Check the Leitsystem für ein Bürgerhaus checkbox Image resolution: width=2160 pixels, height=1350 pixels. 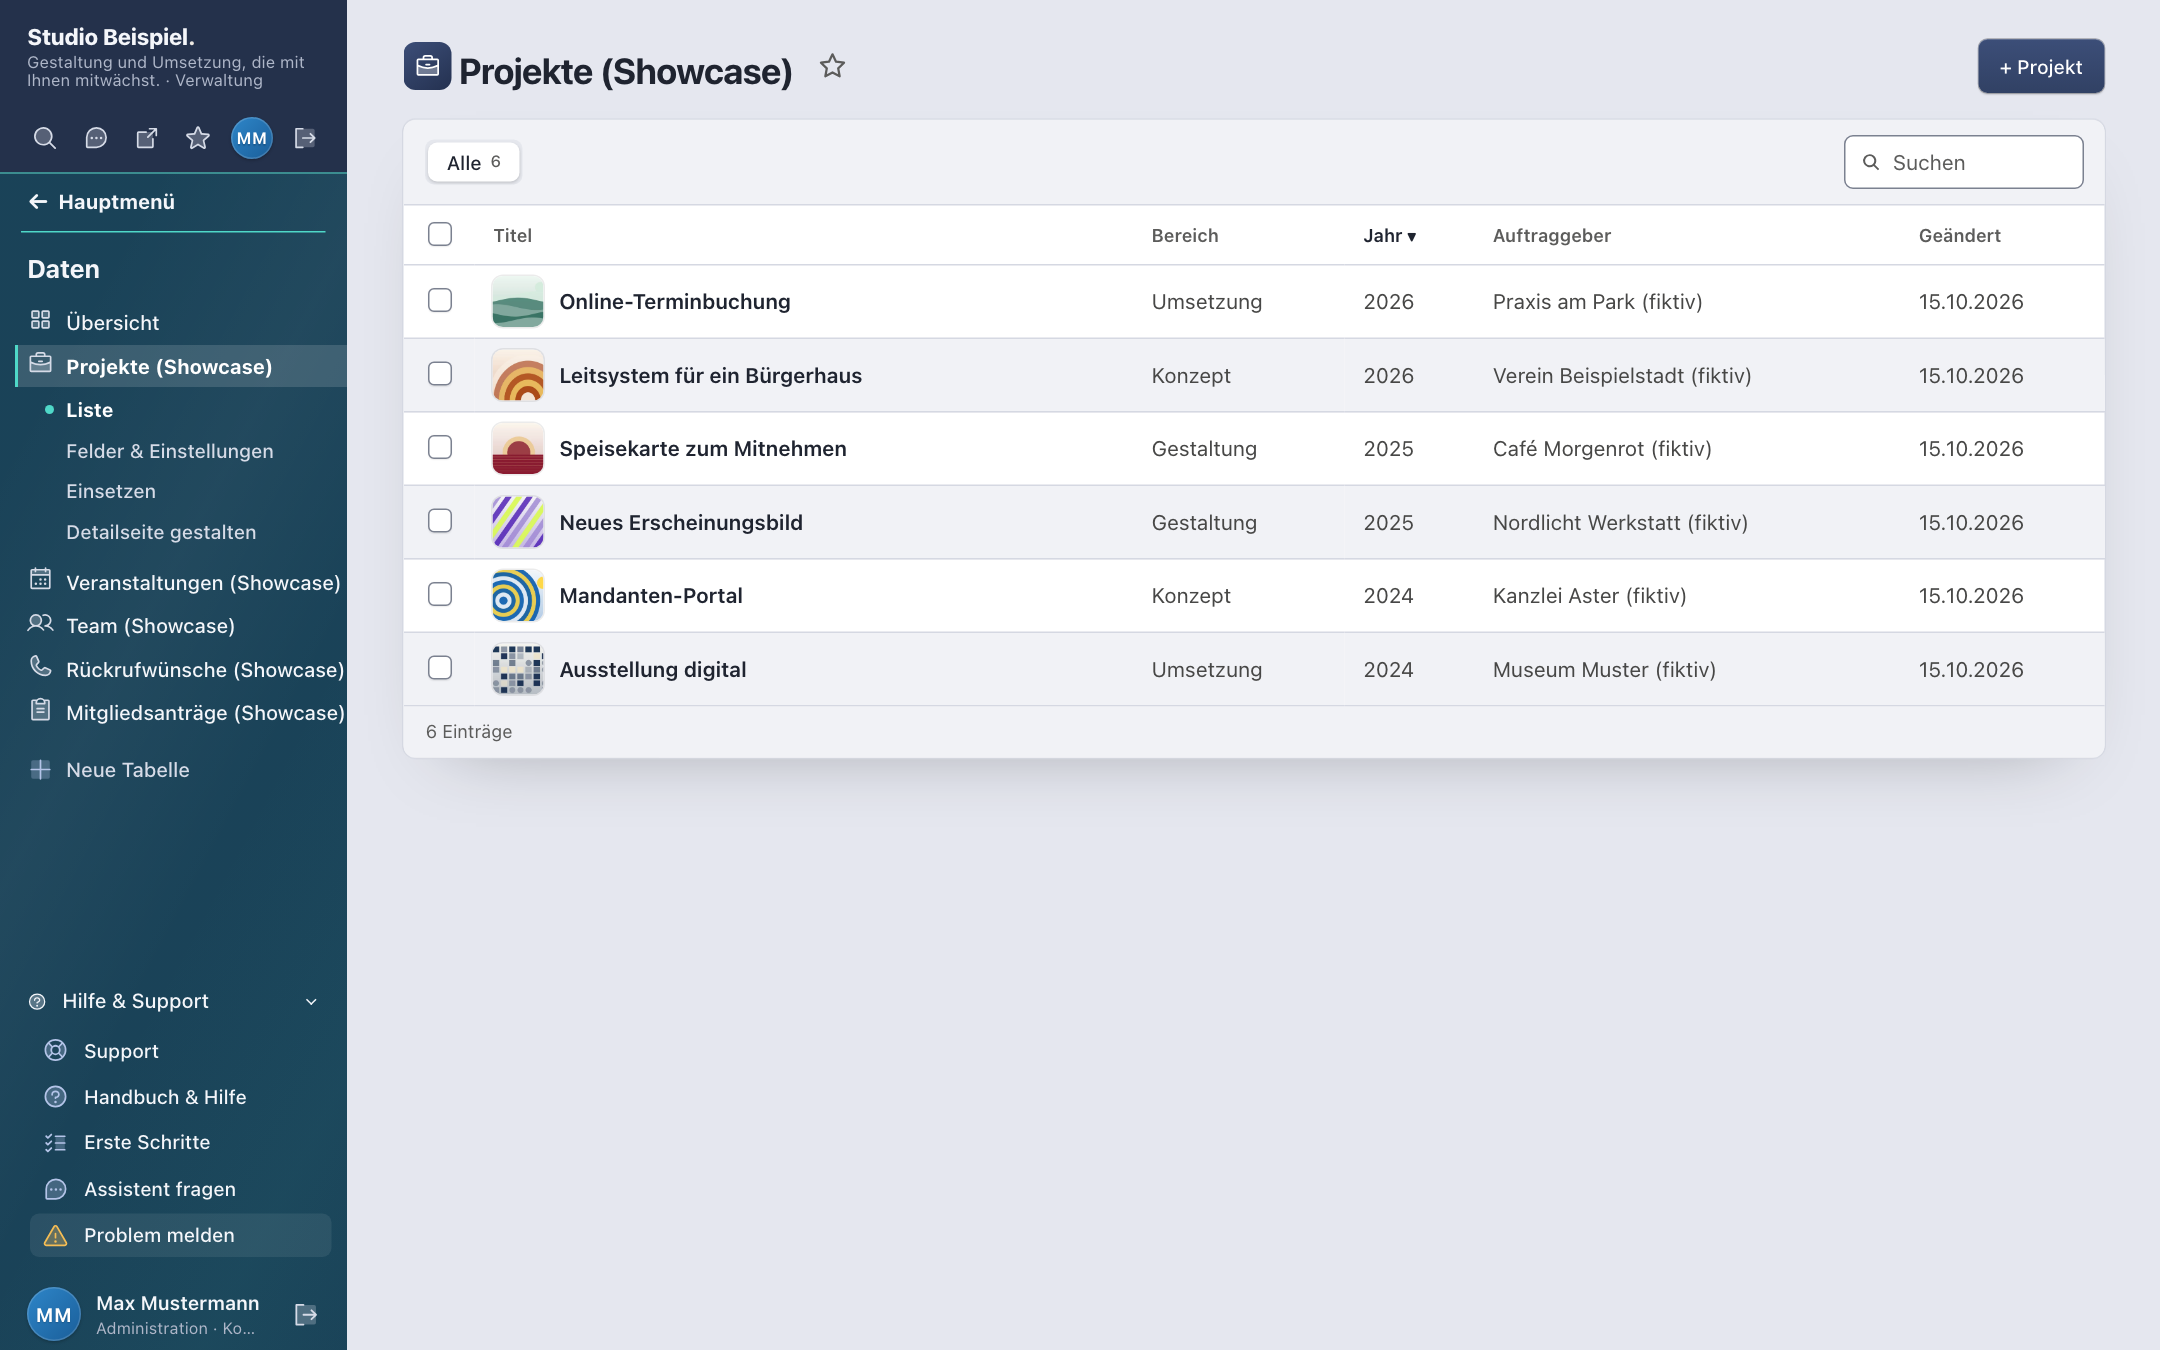coord(440,374)
